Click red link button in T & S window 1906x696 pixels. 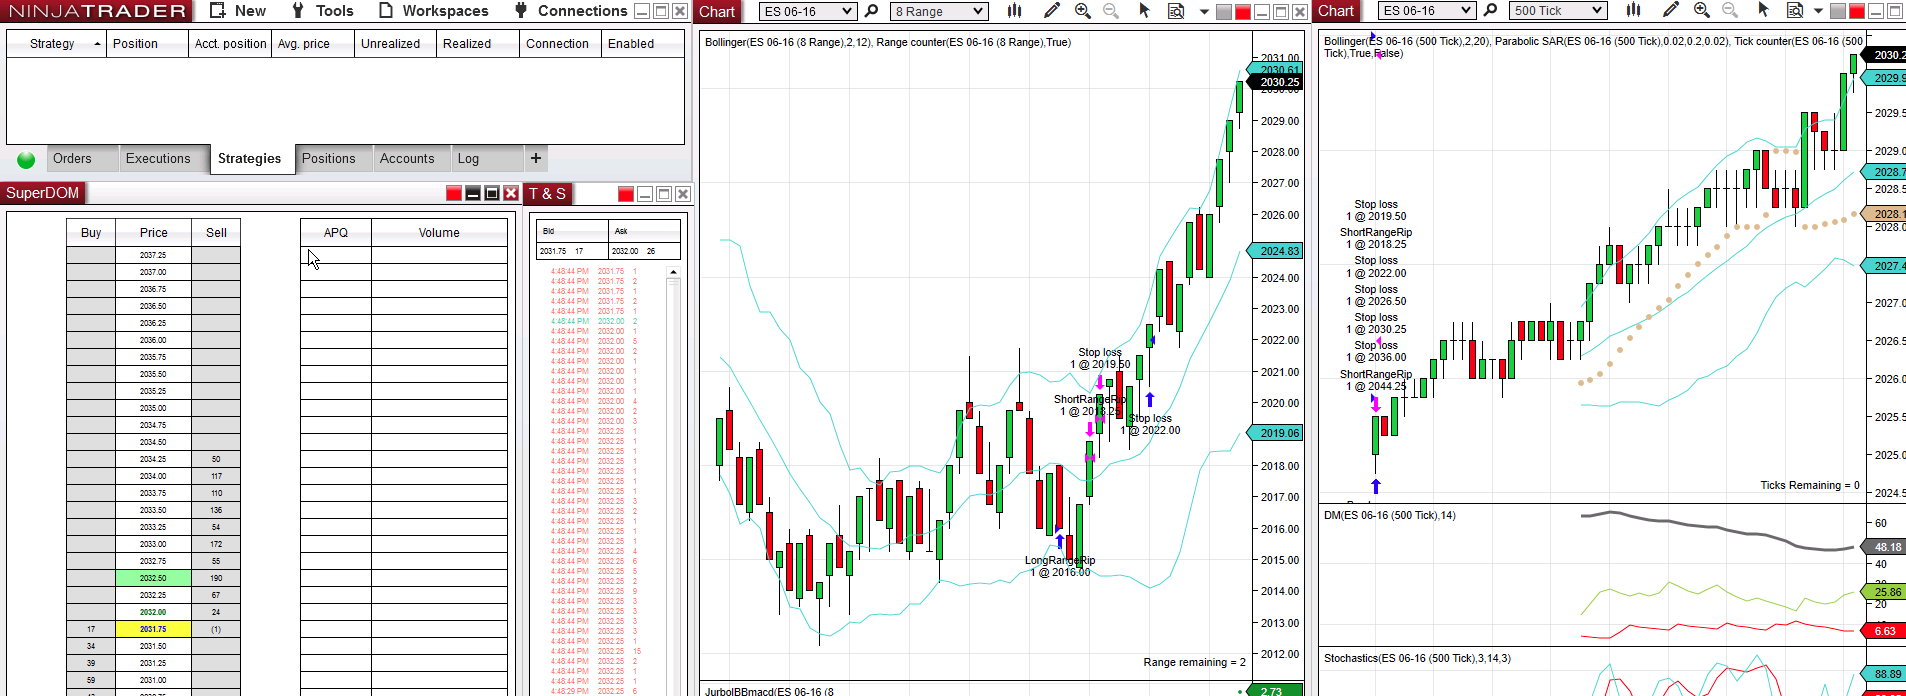click(x=626, y=194)
